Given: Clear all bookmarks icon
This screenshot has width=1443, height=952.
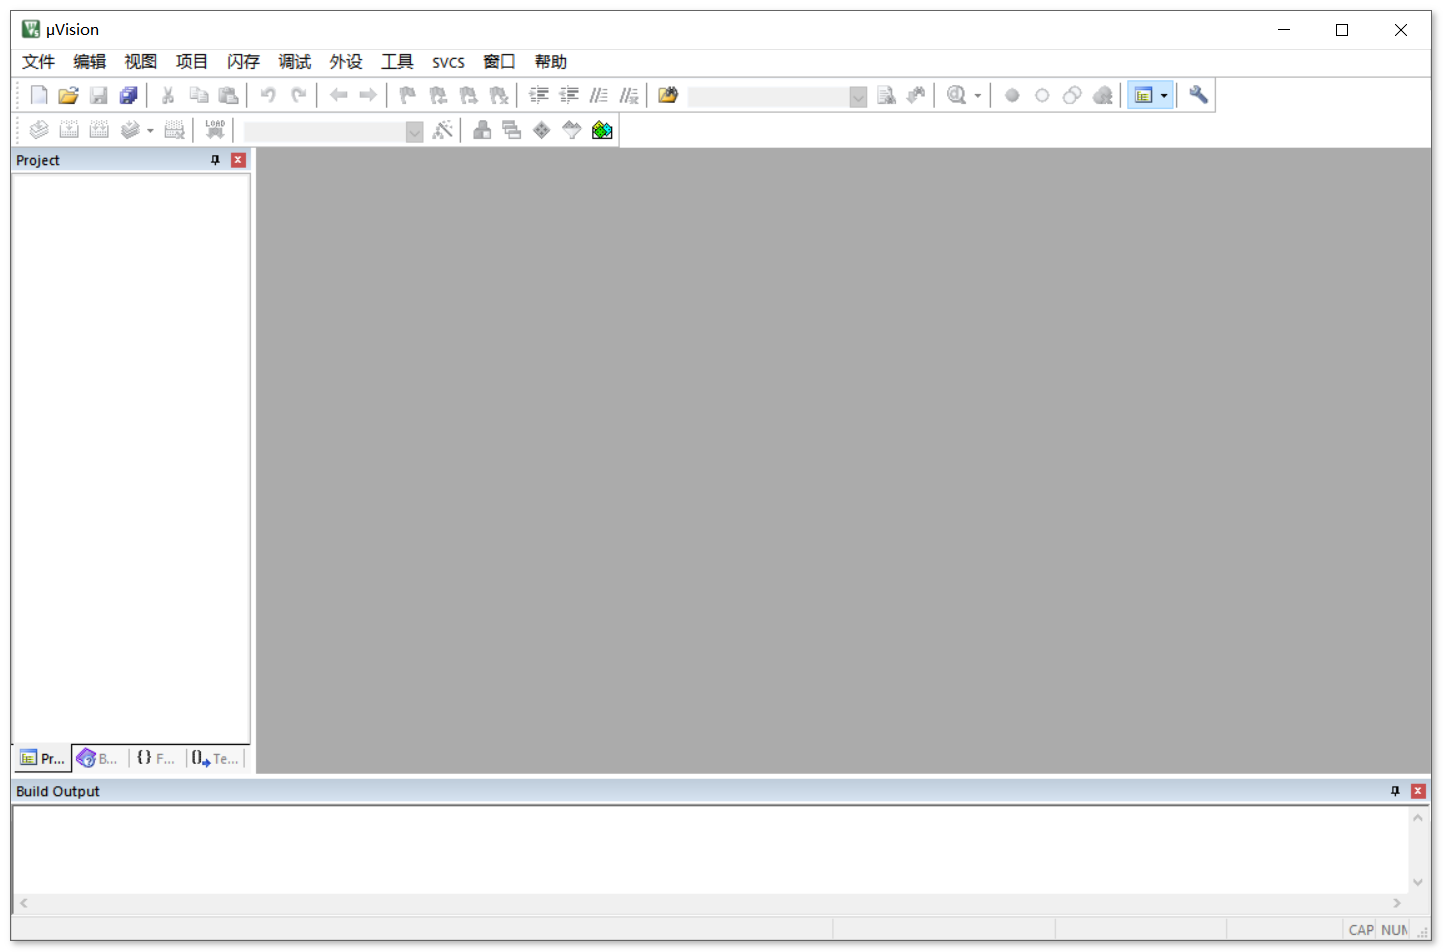Looking at the screenshot, I should pos(498,95).
